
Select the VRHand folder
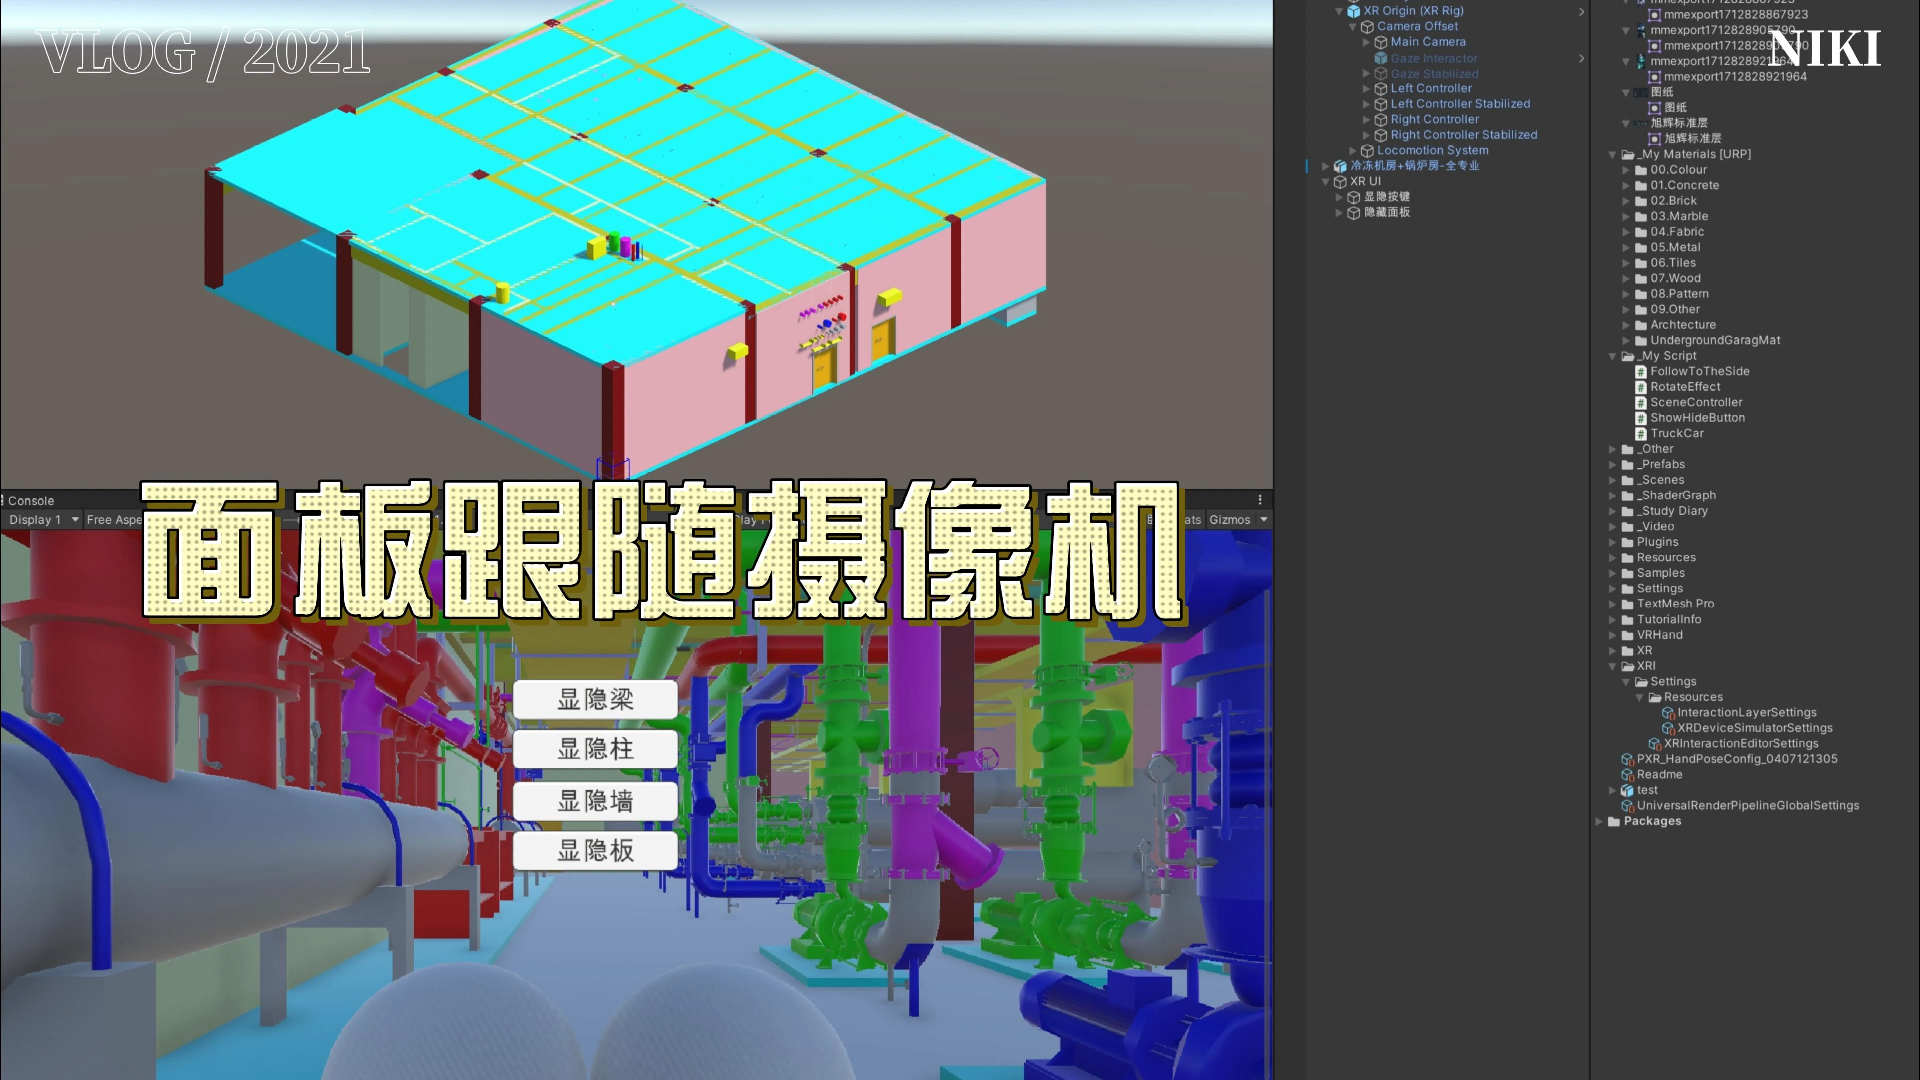click(x=1659, y=635)
